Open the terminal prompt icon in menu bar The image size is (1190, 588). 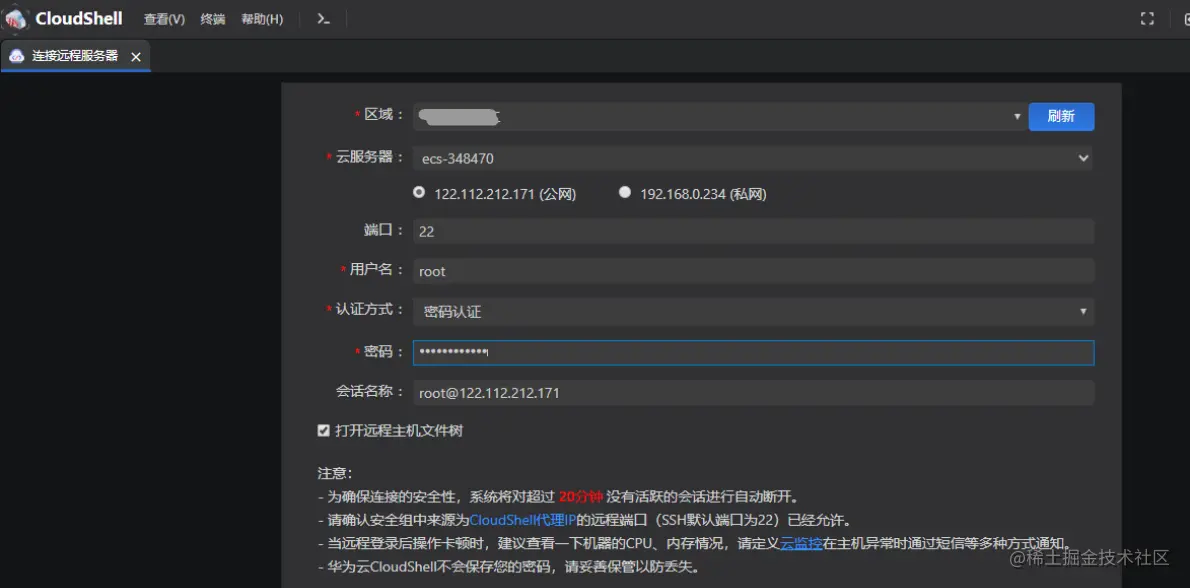coord(323,19)
